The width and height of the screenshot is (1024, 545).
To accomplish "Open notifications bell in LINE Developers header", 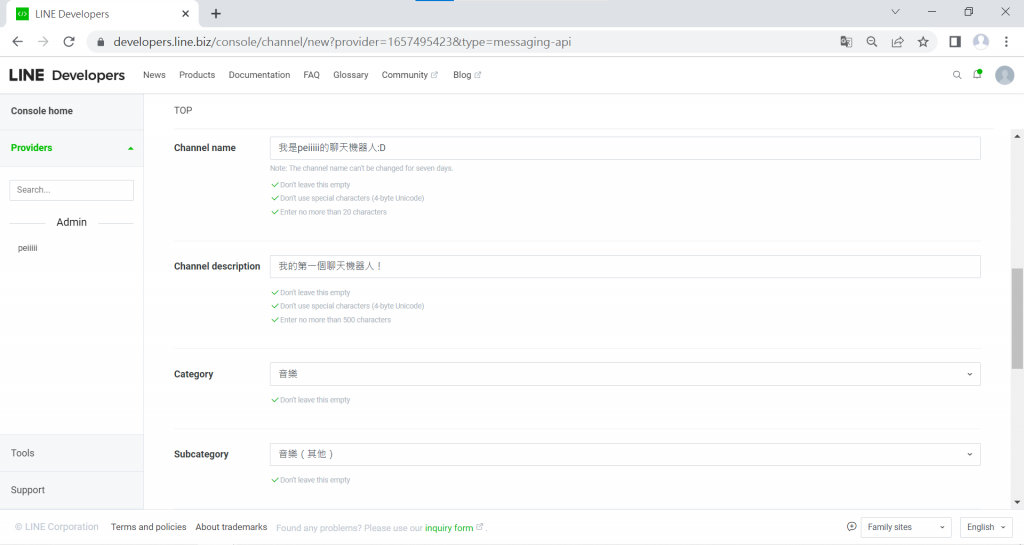I will click(978, 74).
